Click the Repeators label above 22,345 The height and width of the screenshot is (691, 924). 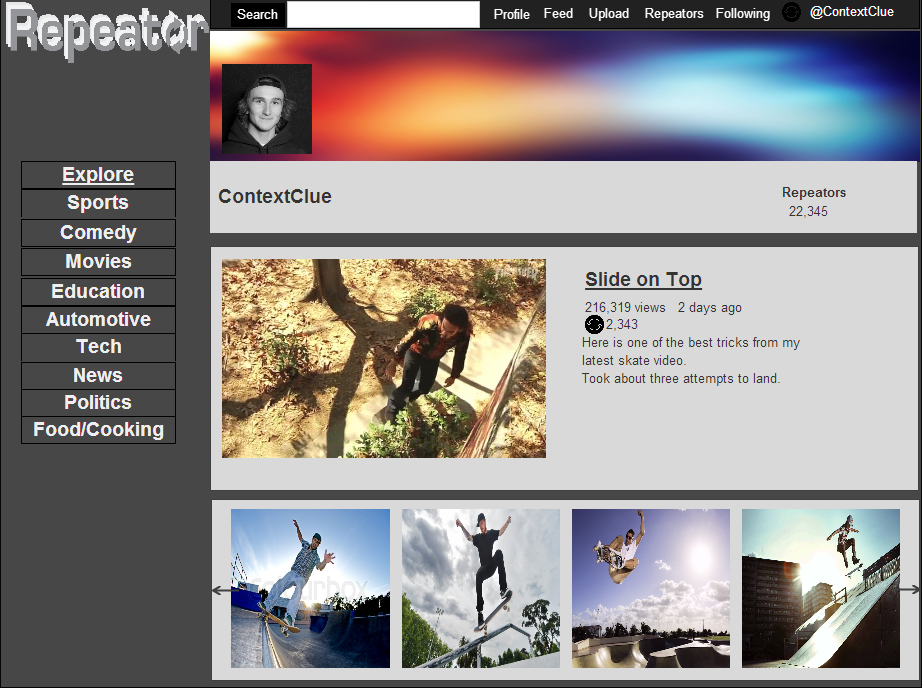click(x=814, y=193)
